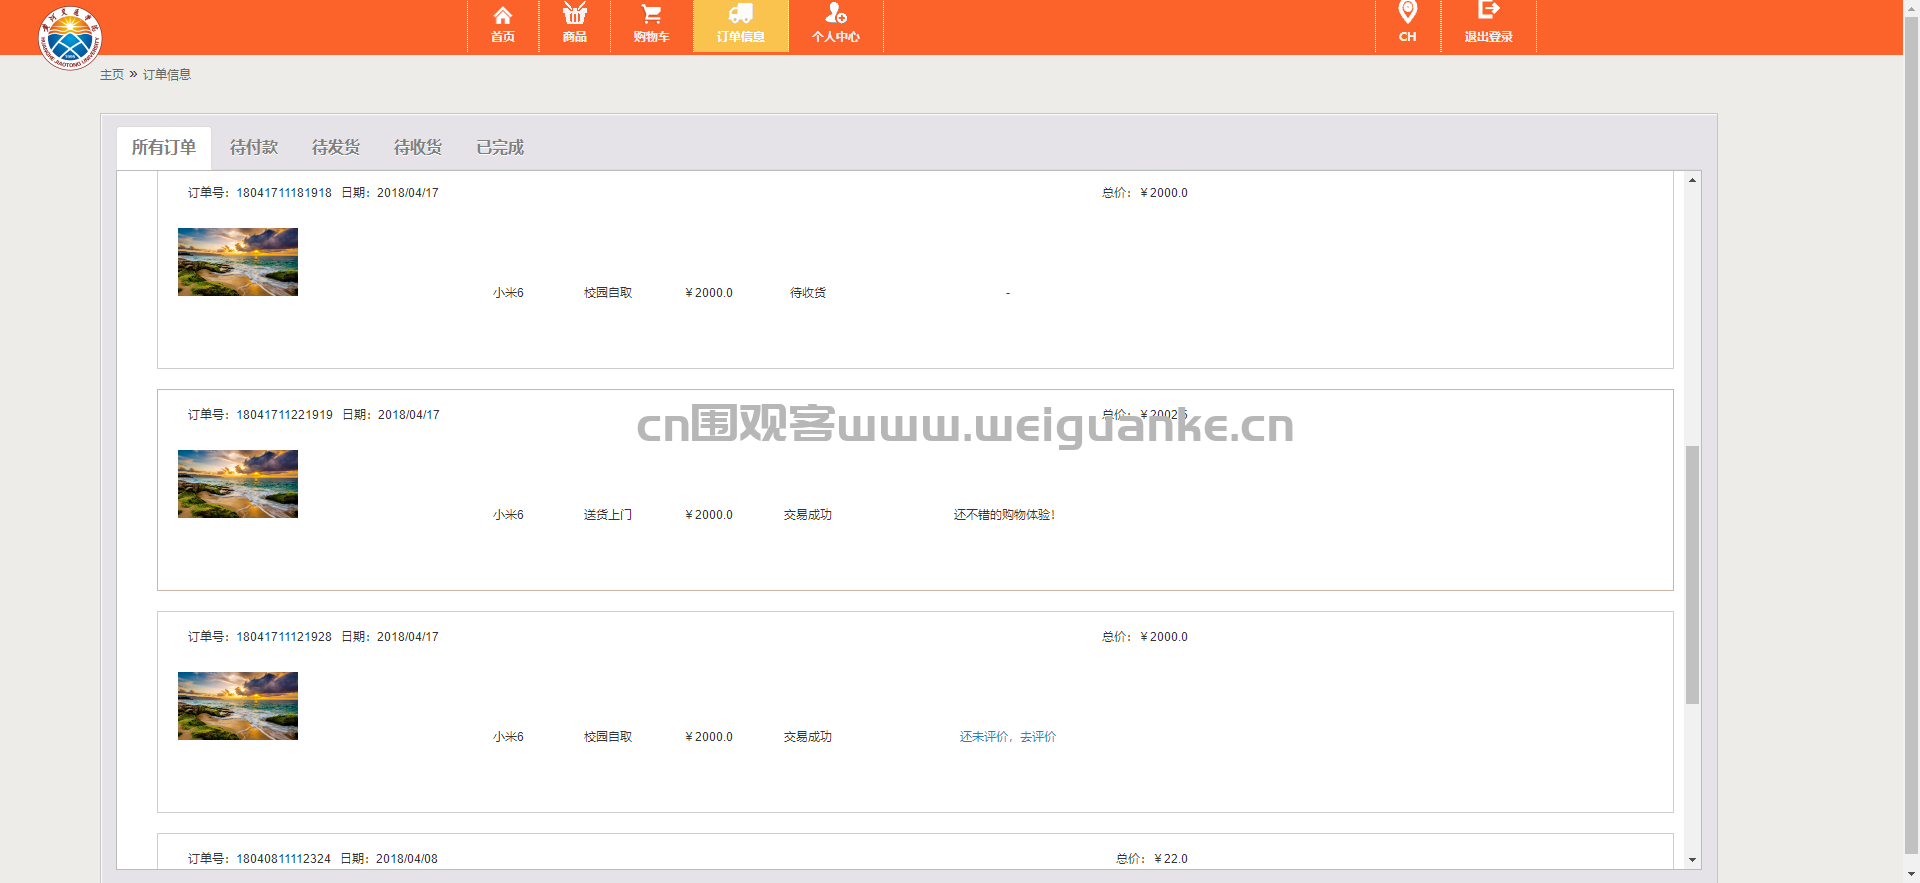Click the order list scrollbar thumb

tap(1692, 575)
